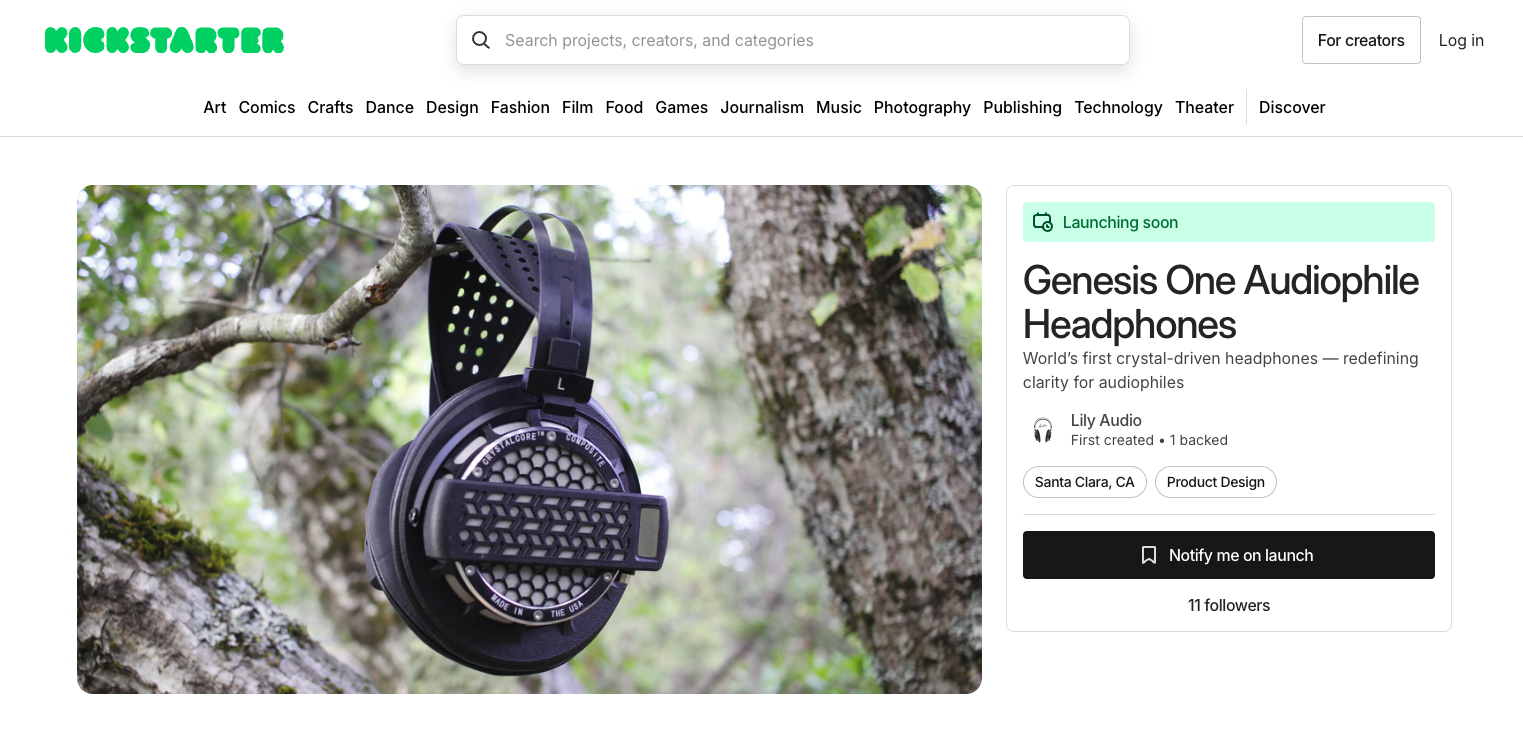Click the Log in link
Image resolution: width=1523 pixels, height=739 pixels.
1461,40
